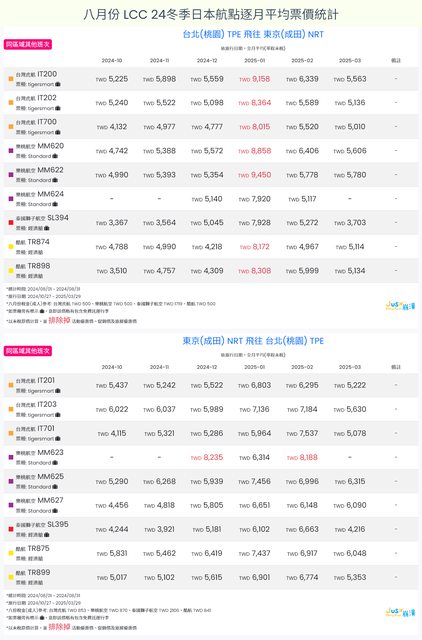Click the MM623 December price TWD 8,235

pyautogui.click(x=207, y=457)
